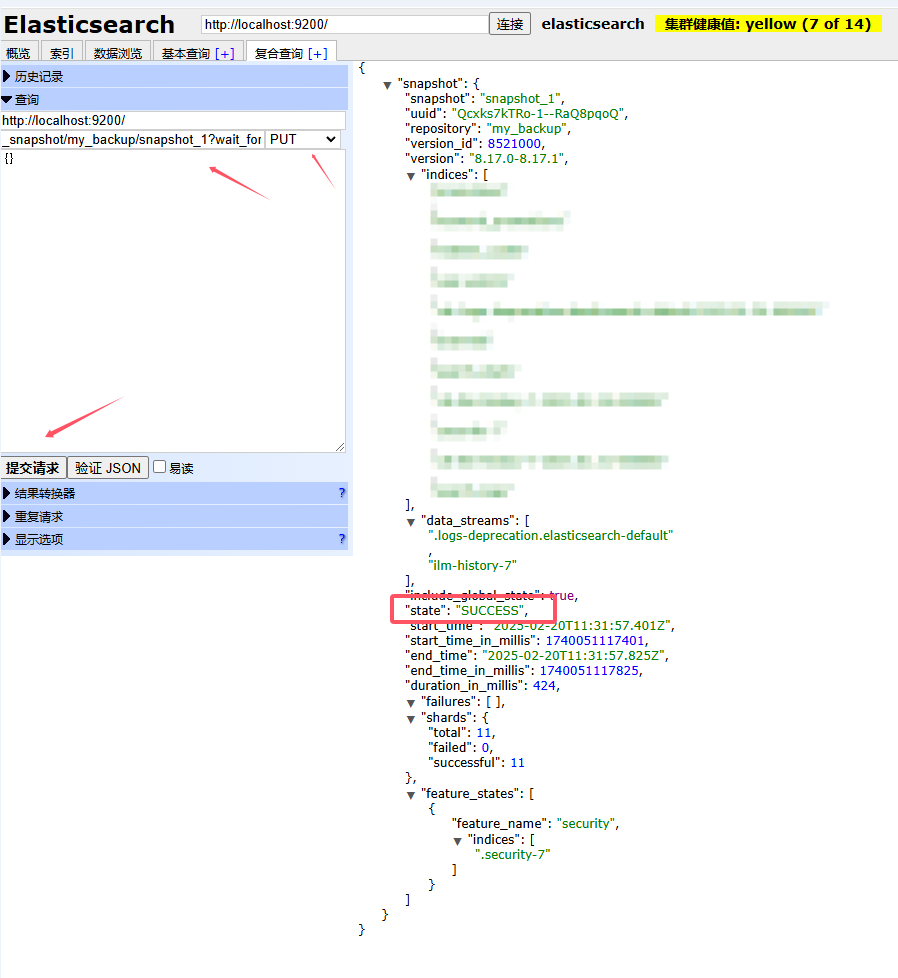The width and height of the screenshot is (898, 978).
Task: Collapse the "snapshot" JSON node
Action: point(387,85)
